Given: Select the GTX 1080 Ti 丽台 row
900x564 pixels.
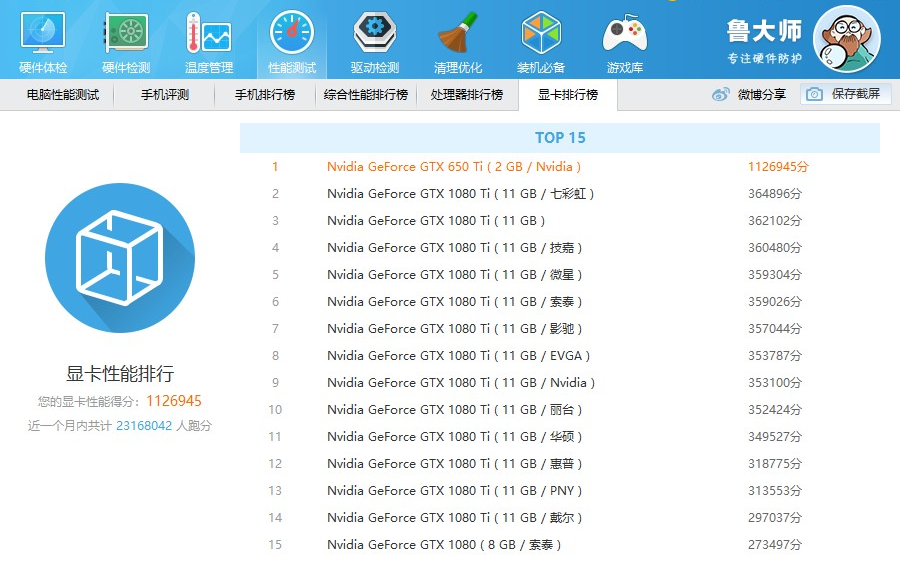Looking at the screenshot, I should point(560,409).
